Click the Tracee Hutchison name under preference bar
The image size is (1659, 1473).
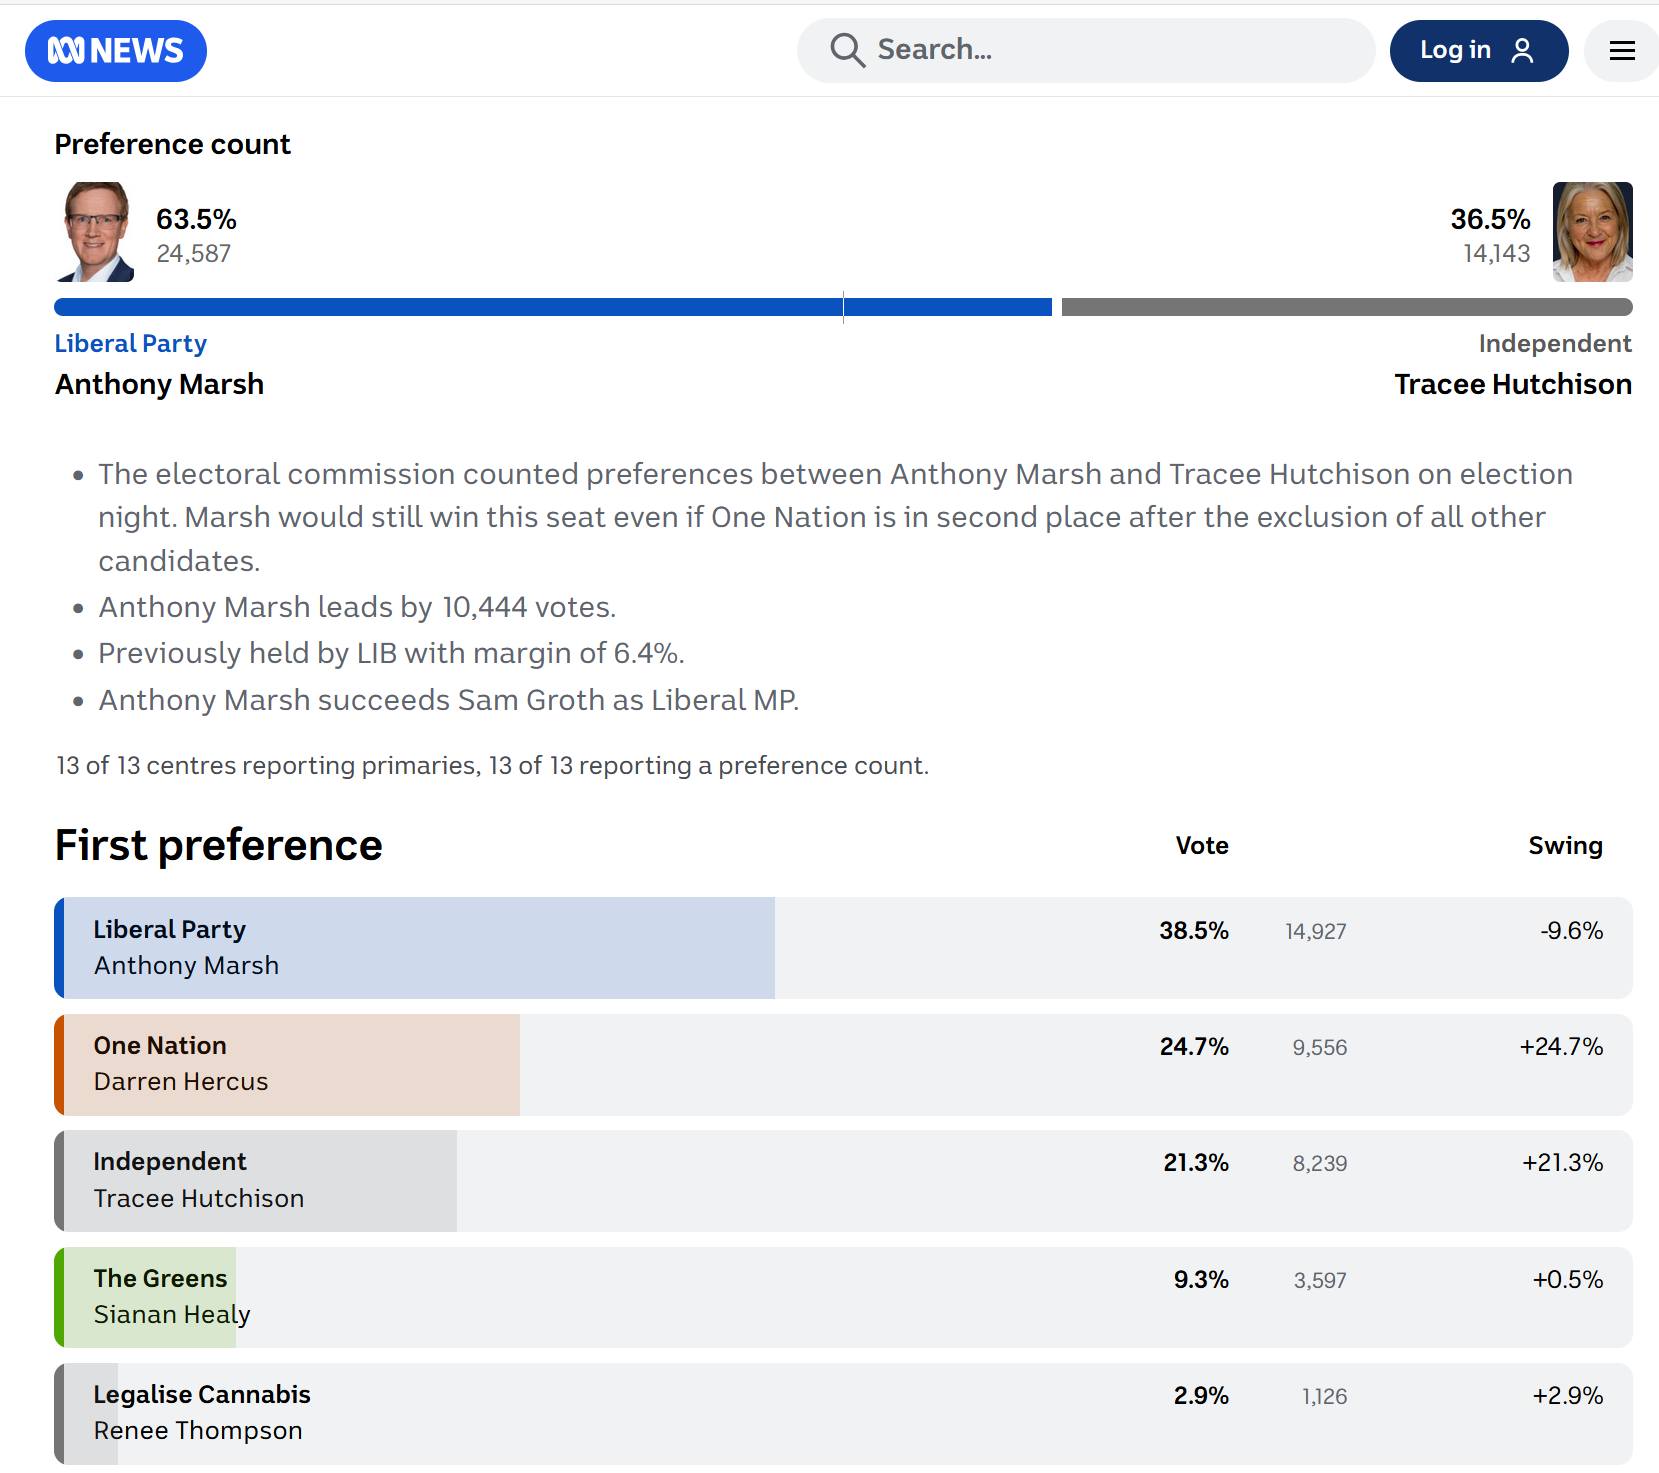pyautogui.click(x=1513, y=384)
